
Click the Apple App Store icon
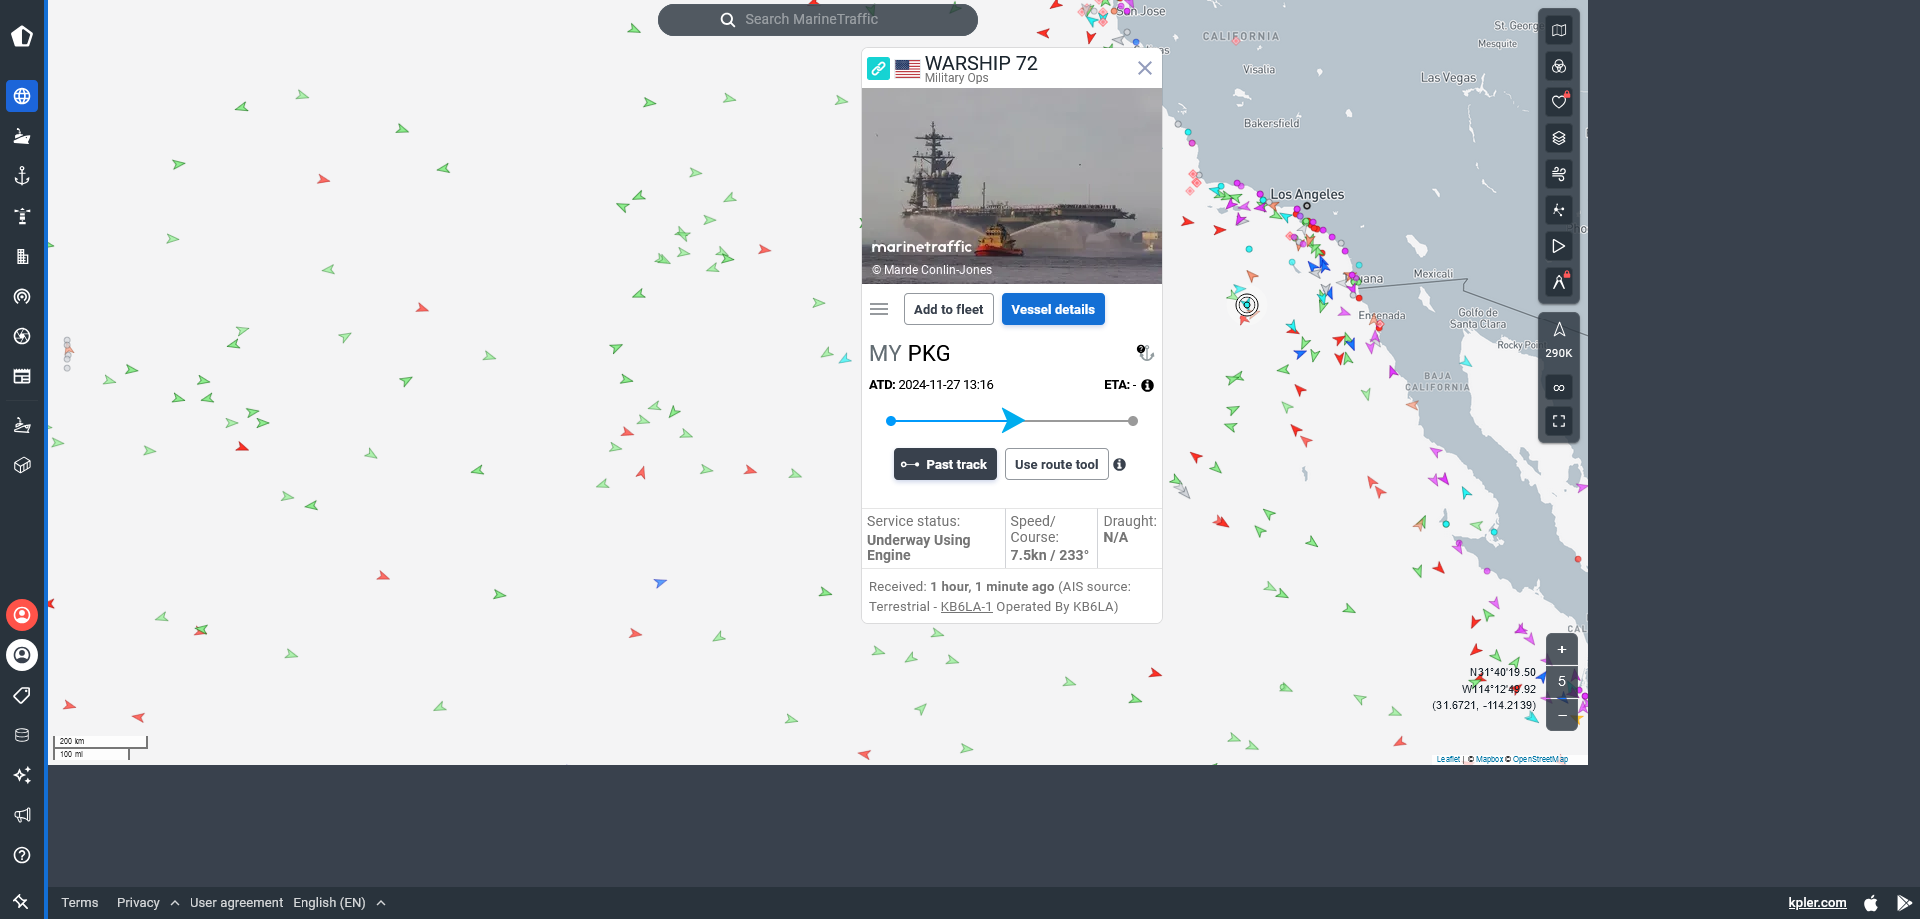point(1871,902)
